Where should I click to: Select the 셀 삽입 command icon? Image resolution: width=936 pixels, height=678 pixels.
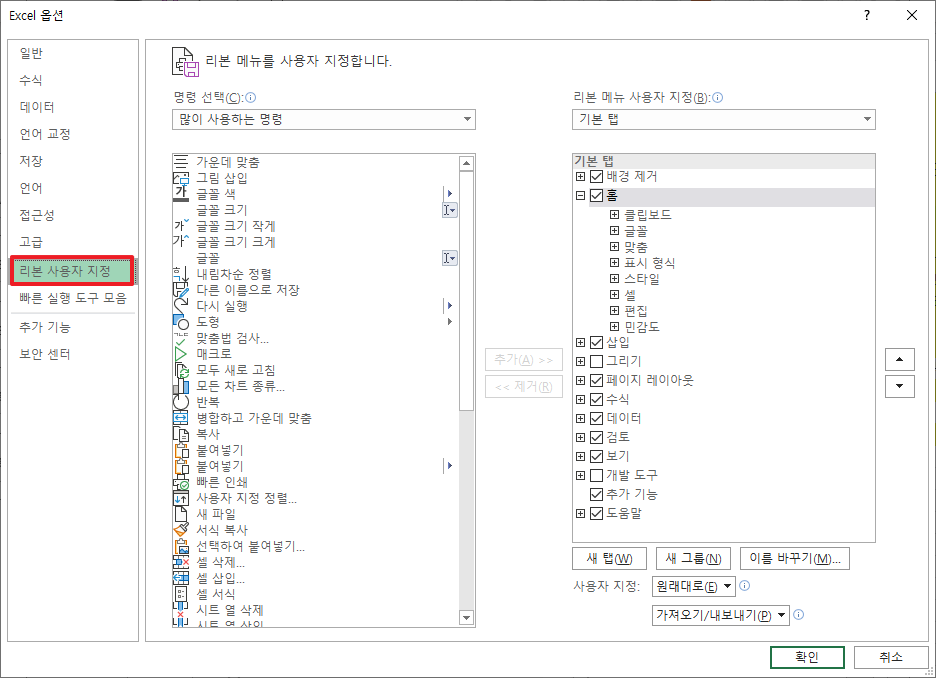[181, 578]
